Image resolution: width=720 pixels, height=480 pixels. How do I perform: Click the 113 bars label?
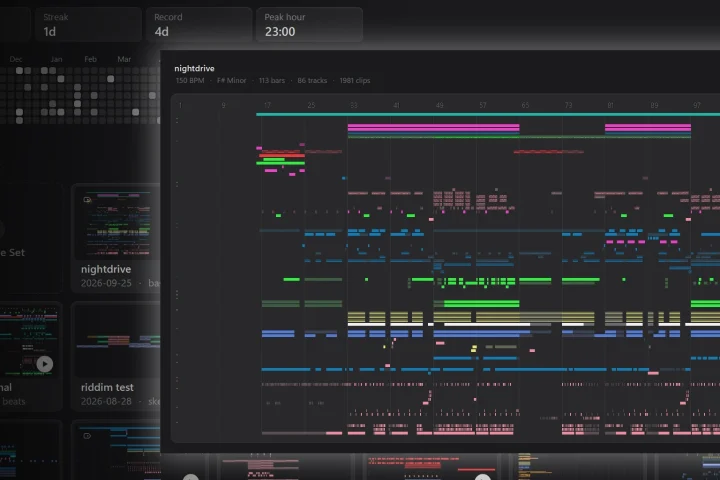272,80
